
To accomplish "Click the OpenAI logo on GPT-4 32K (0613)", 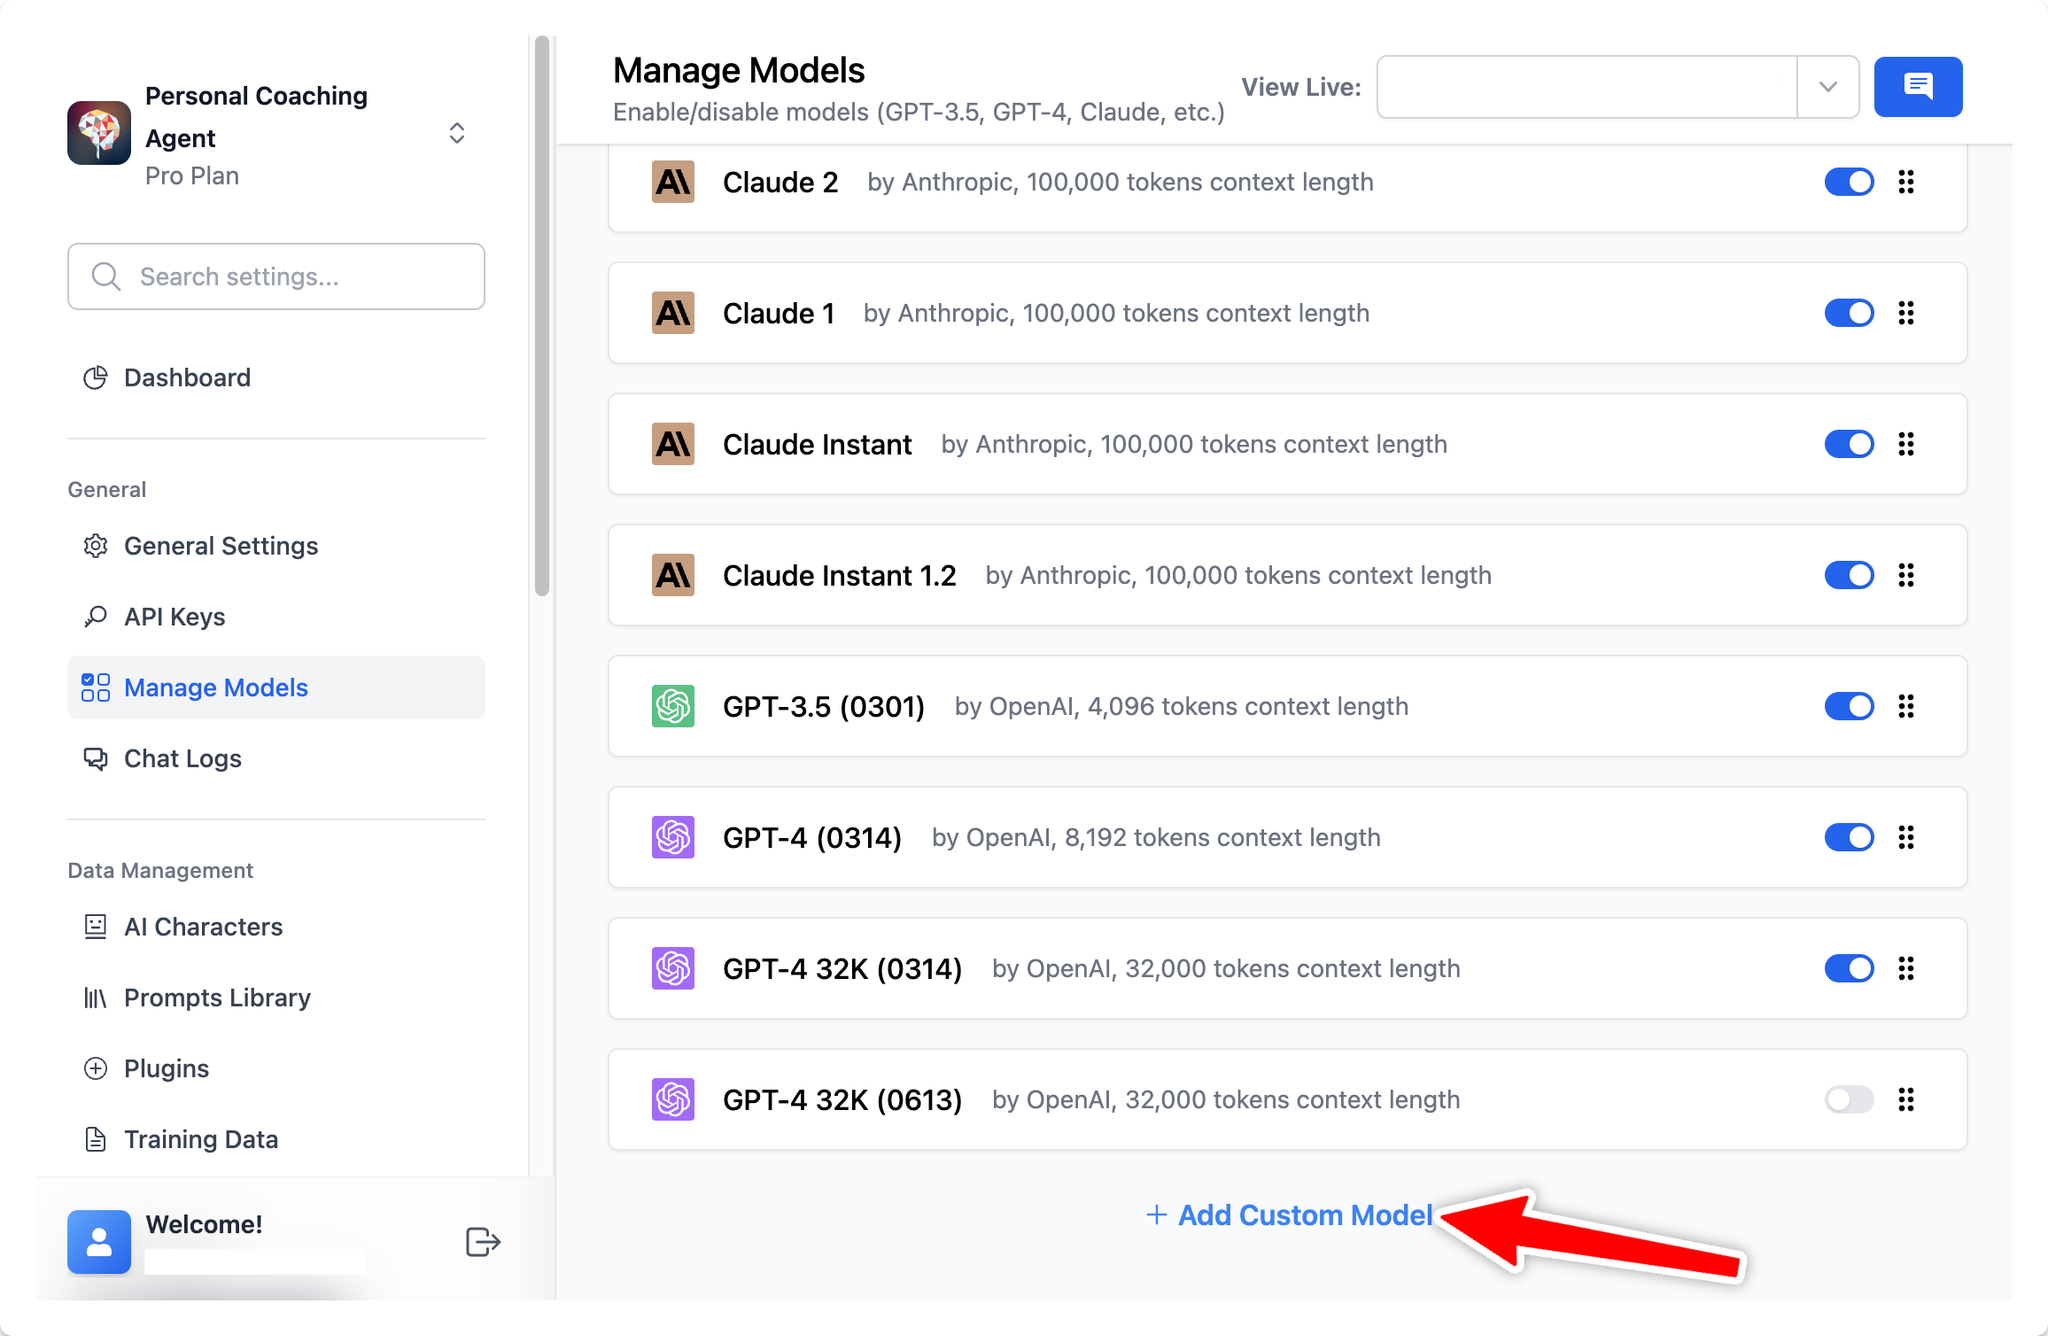I will (673, 1099).
